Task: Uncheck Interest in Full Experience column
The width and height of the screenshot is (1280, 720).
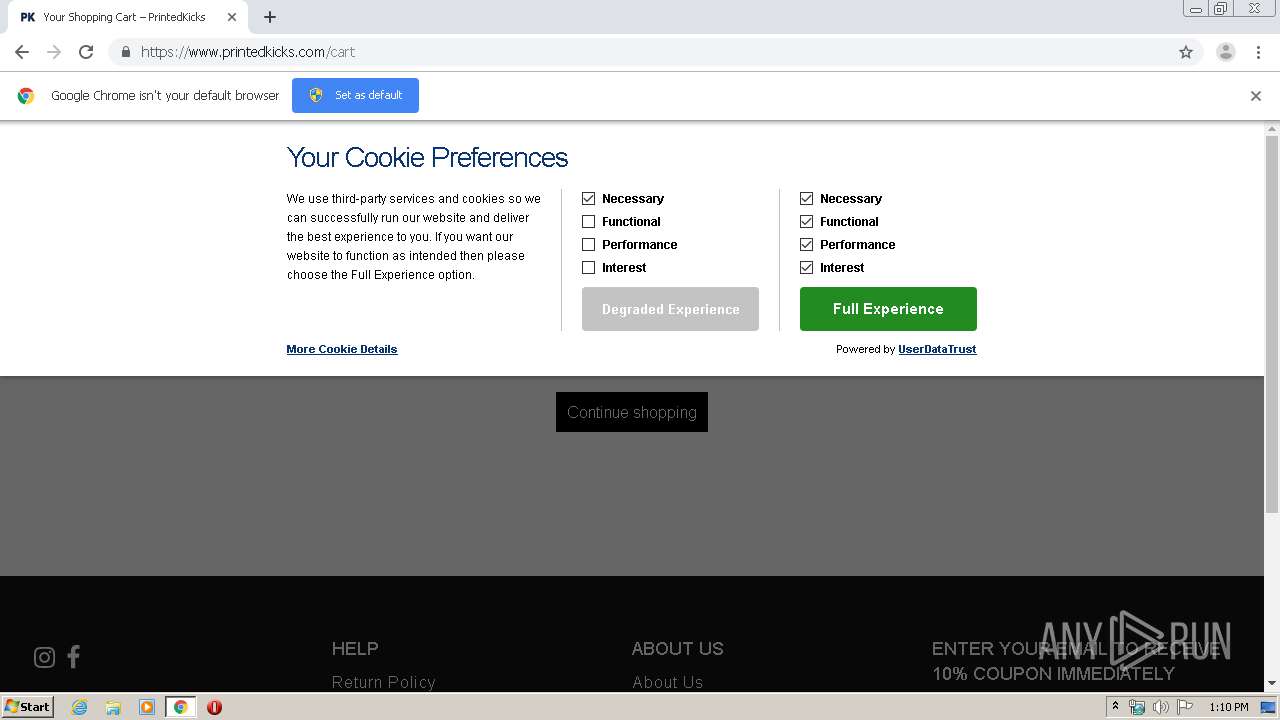Action: pos(806,267)
